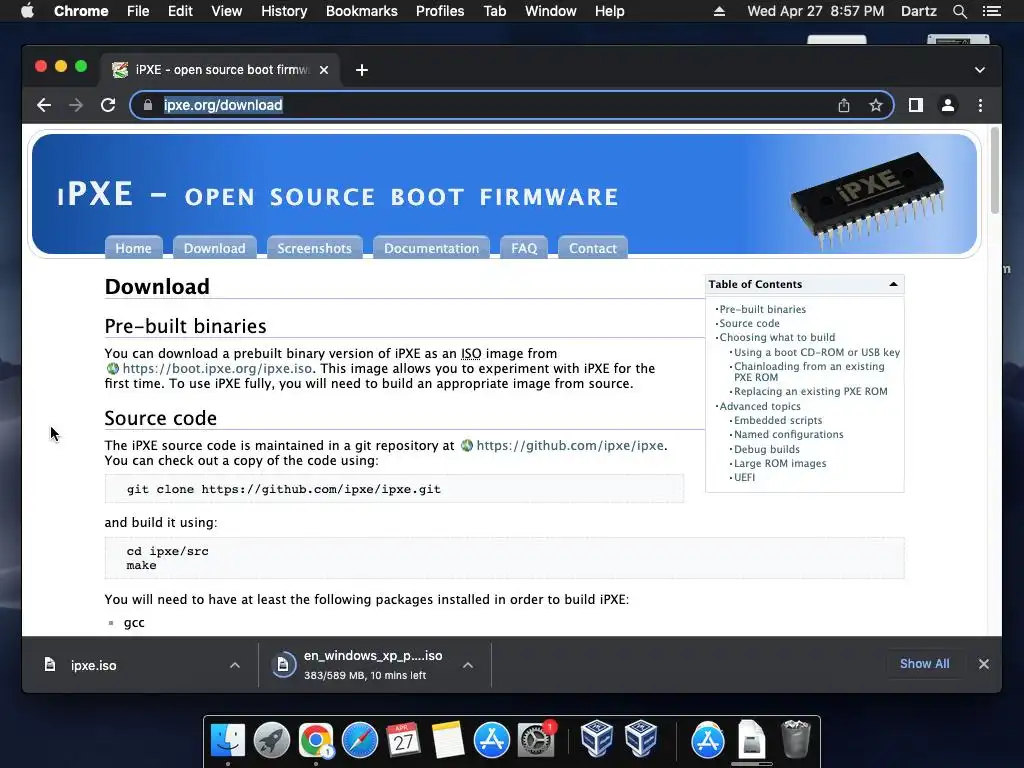Click Show All downloads
This screenshot has height=768, width=1024.
pos(924,664)
